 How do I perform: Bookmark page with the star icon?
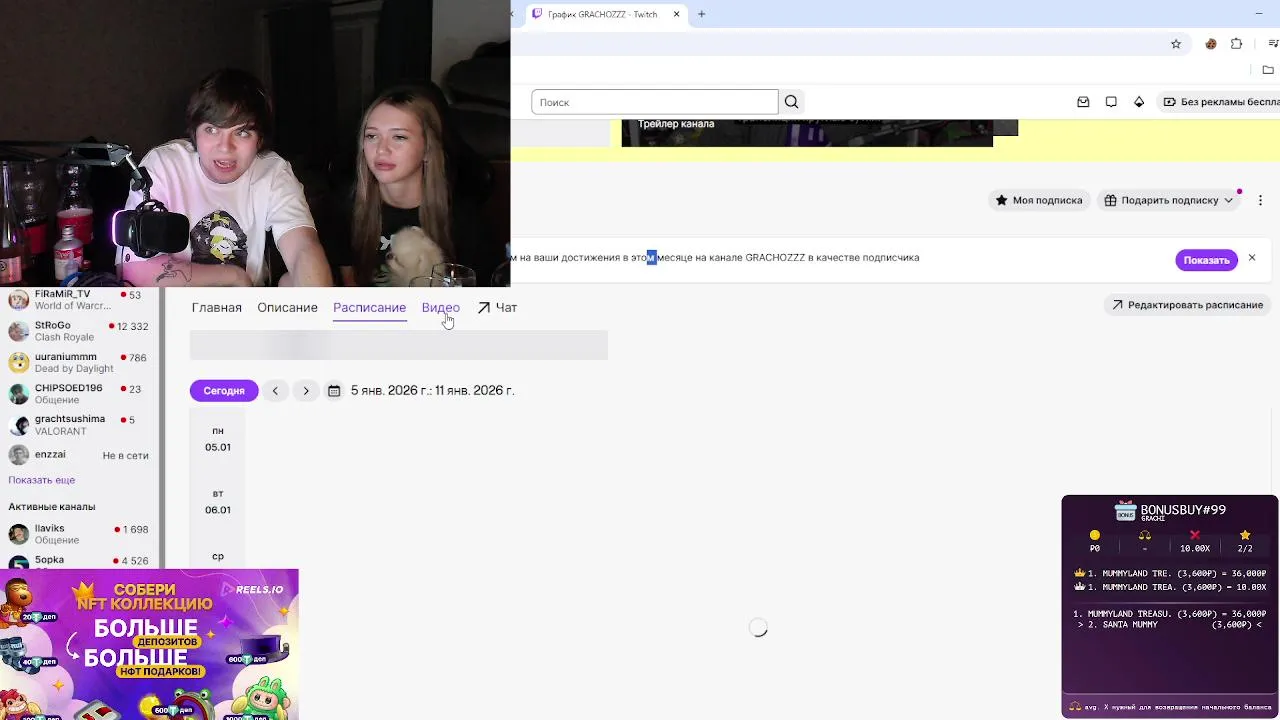[1176, 44]
